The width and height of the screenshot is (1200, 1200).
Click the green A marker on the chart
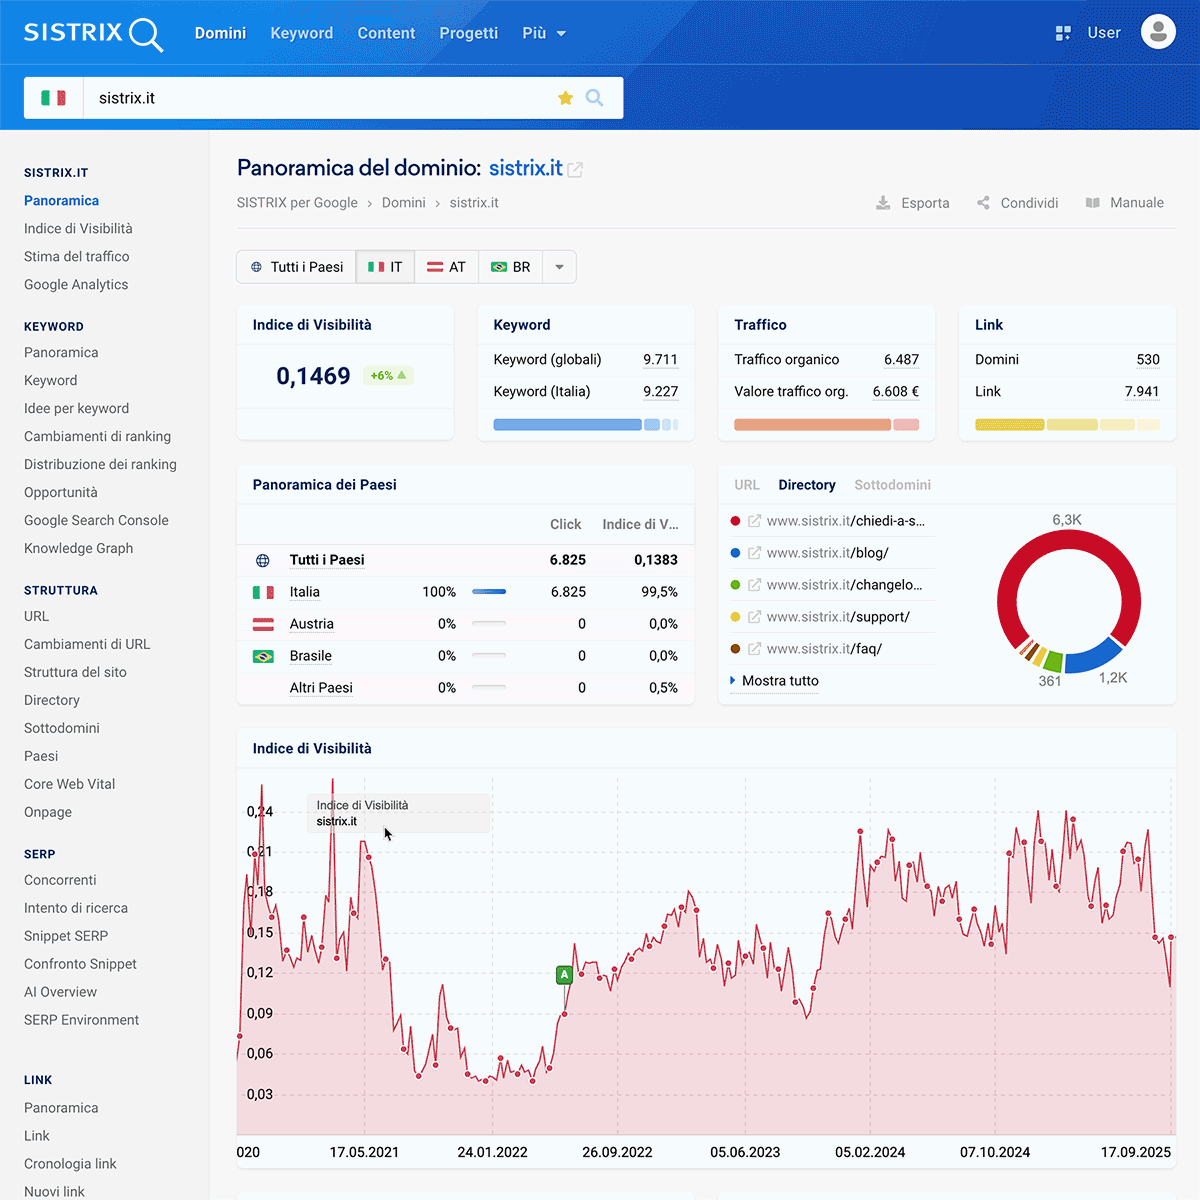[x=564, y=974]
